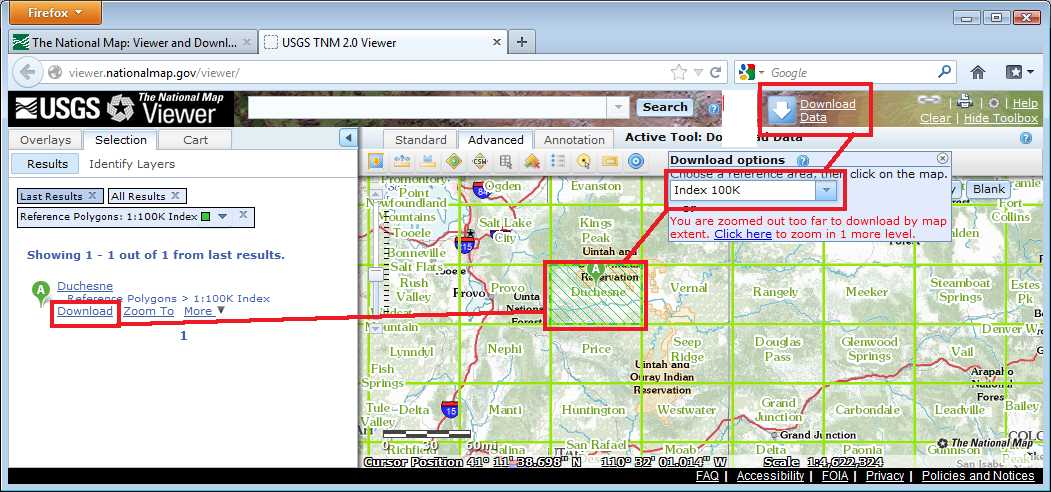
Task: Click the Download link for Duchesne
Action: click(x=85, y=311)
